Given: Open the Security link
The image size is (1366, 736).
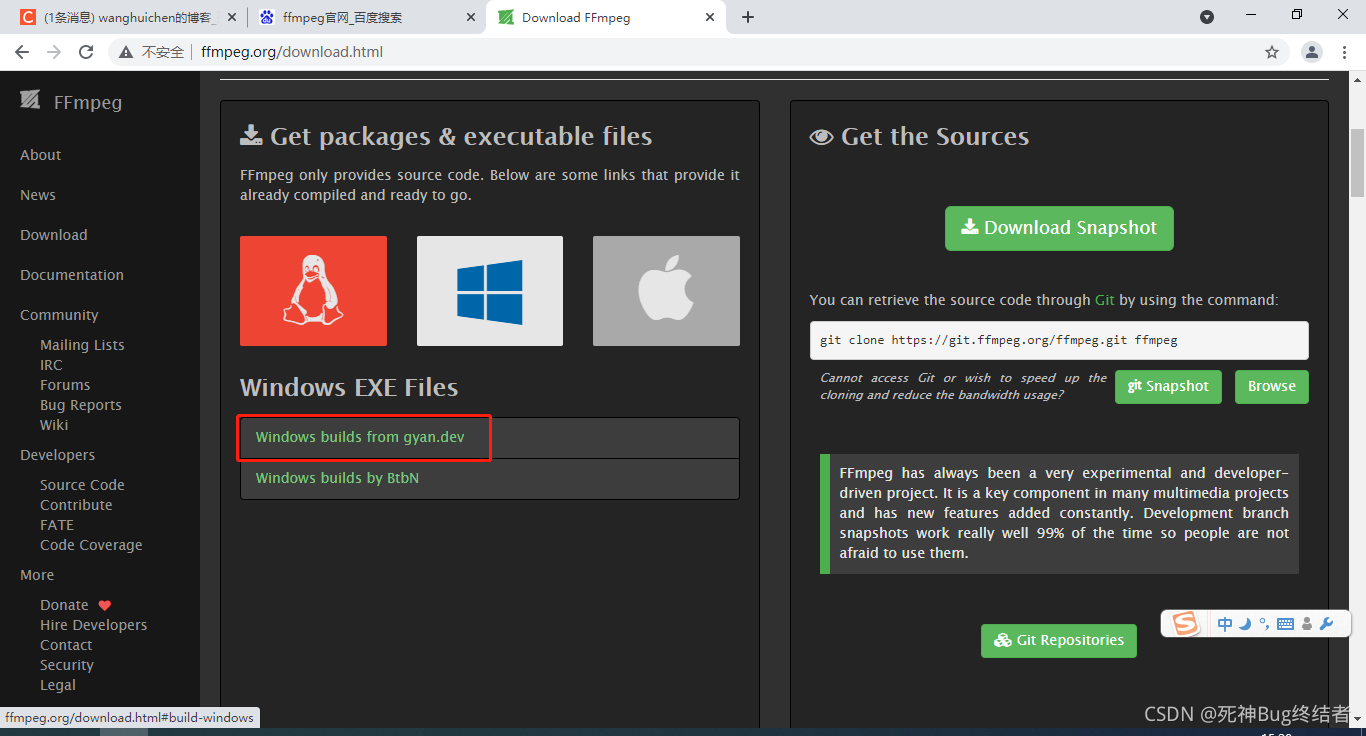Looking at the screenshot, I should tap(67, 665).
